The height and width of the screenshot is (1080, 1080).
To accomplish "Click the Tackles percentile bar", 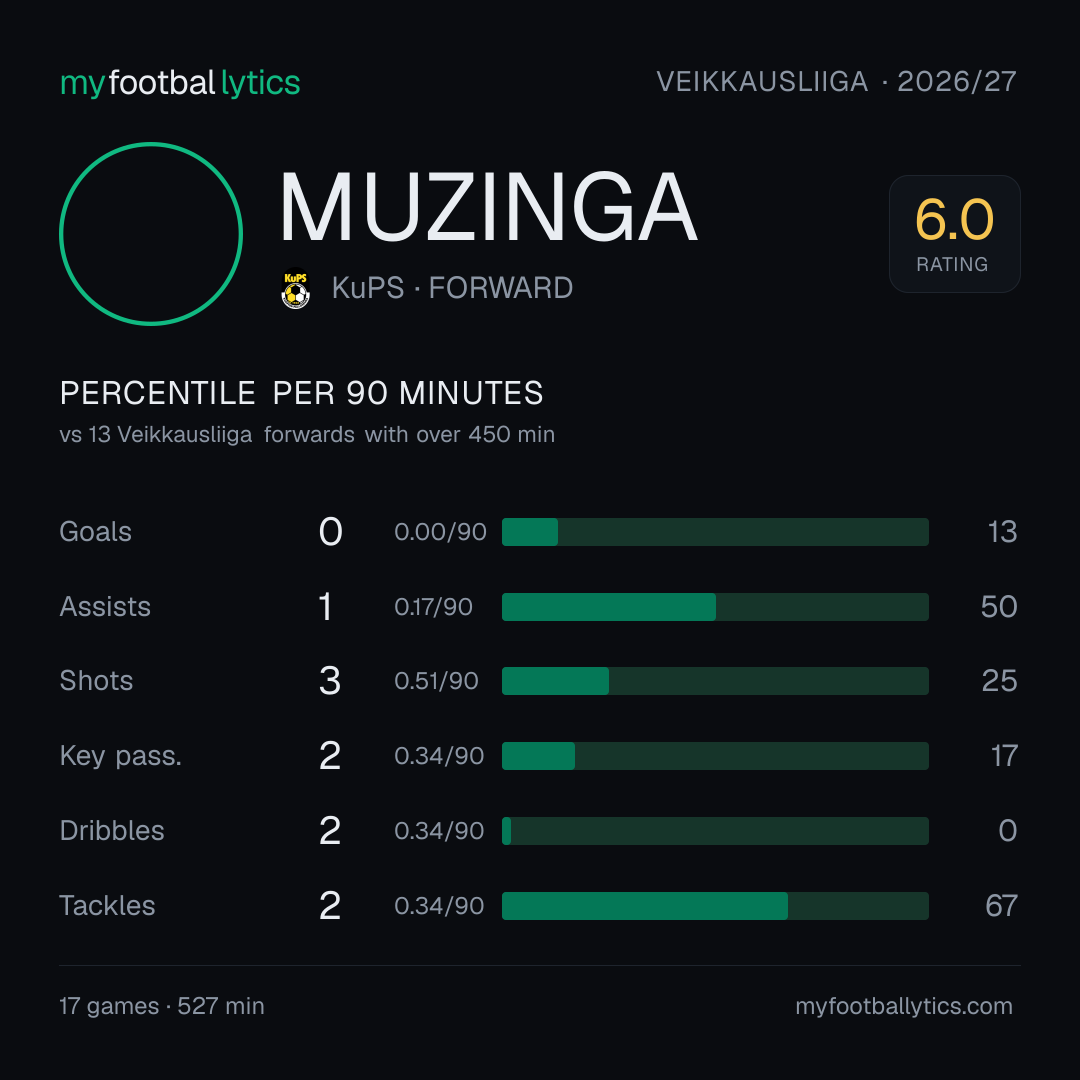I will (x=715, y=906).
